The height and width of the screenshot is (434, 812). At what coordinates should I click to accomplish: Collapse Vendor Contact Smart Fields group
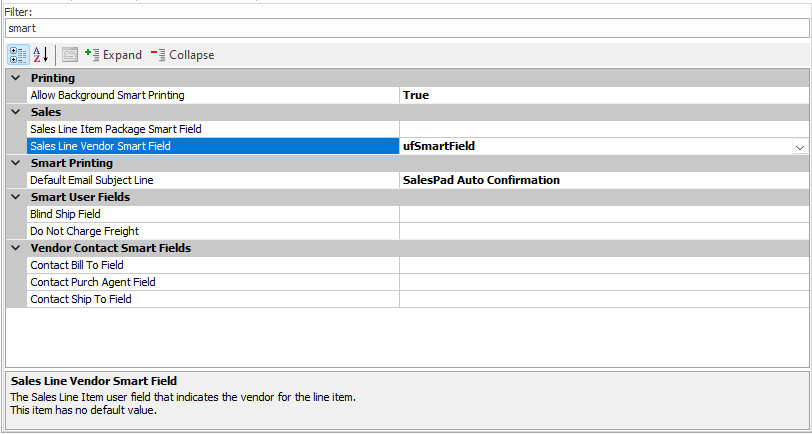coord(15,248)
